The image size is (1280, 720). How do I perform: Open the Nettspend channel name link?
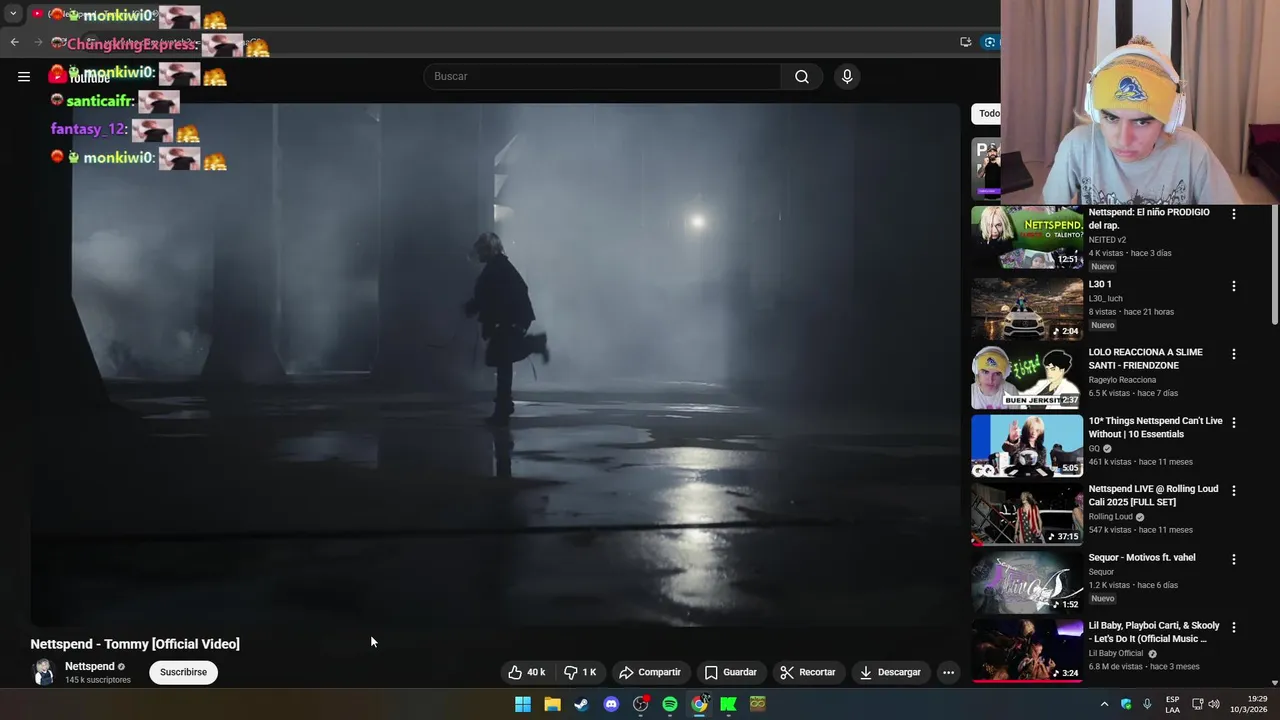click(x=90, y=666)
